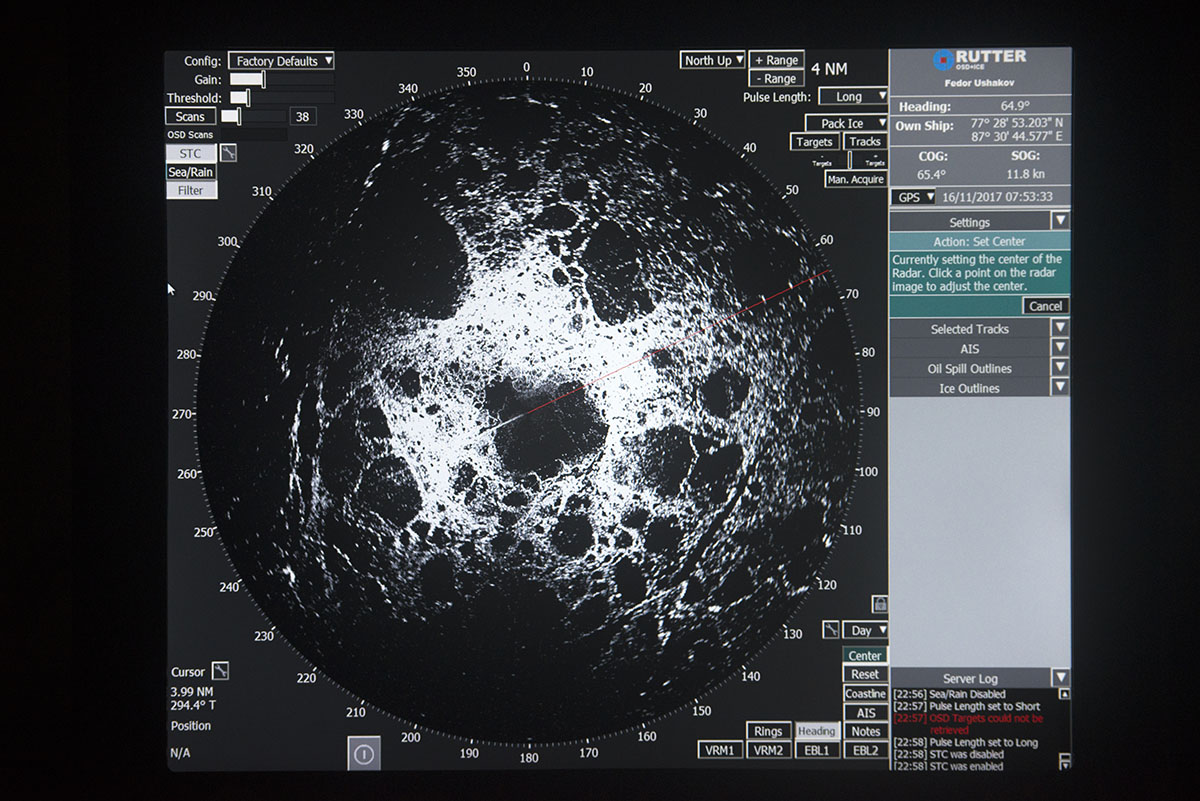Toggle the STC button

[x=190, y=153]
